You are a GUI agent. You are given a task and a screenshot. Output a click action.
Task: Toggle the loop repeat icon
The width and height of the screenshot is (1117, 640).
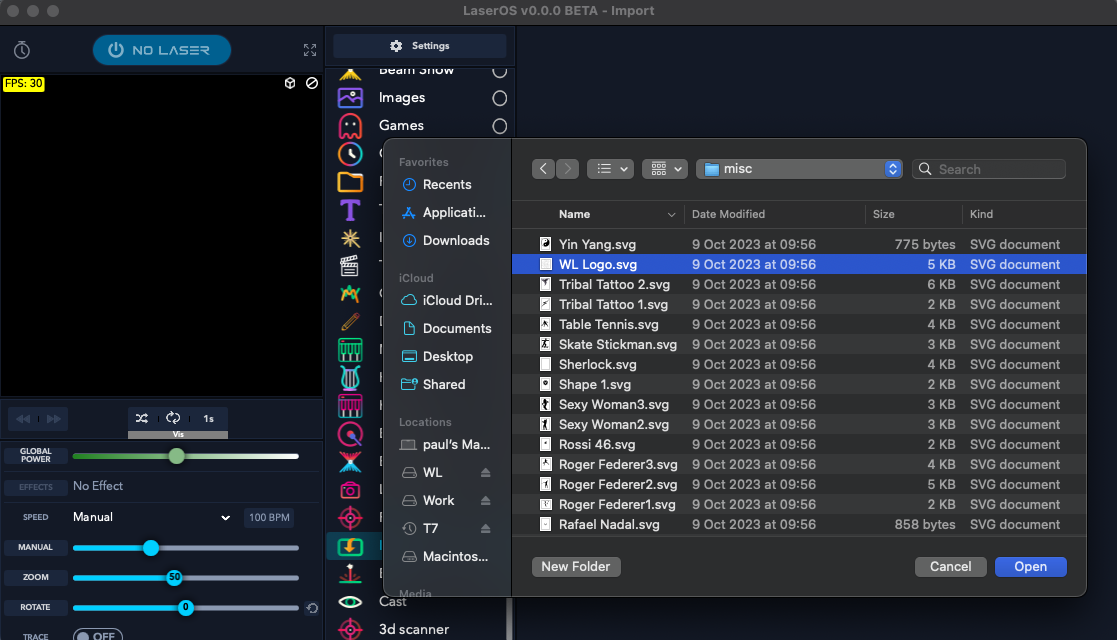coord(173,418)
